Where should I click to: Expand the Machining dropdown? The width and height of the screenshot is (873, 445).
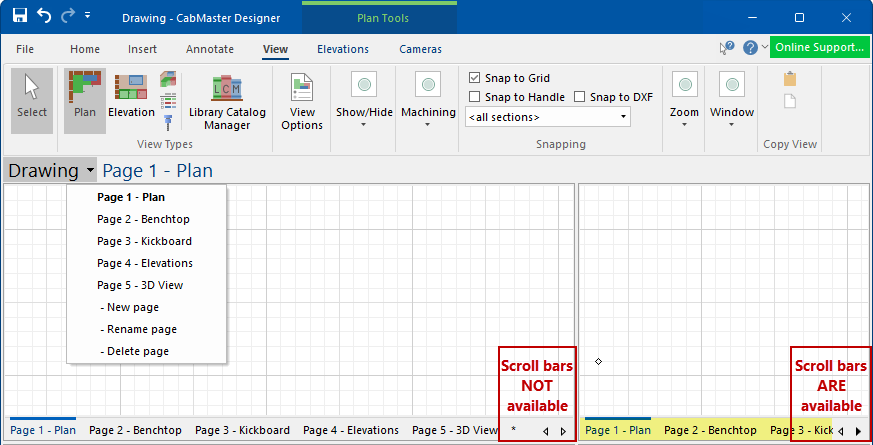pyautogui.click(x=428, y=101)
